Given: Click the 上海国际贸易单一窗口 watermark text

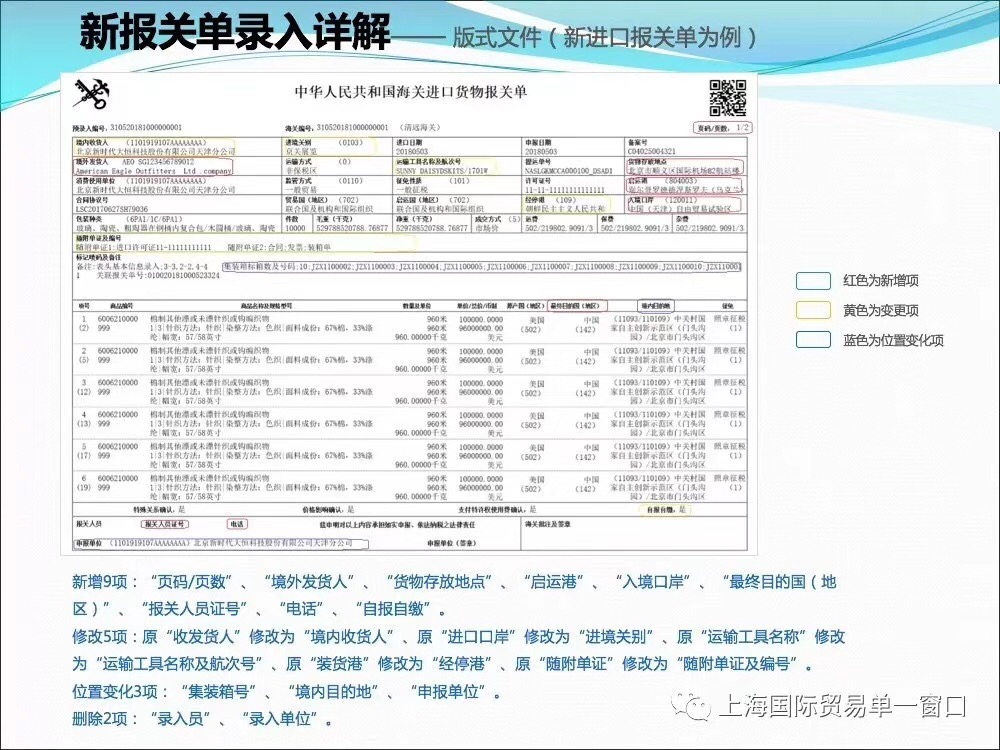Looking at the screenshot, I should (841, 707).
